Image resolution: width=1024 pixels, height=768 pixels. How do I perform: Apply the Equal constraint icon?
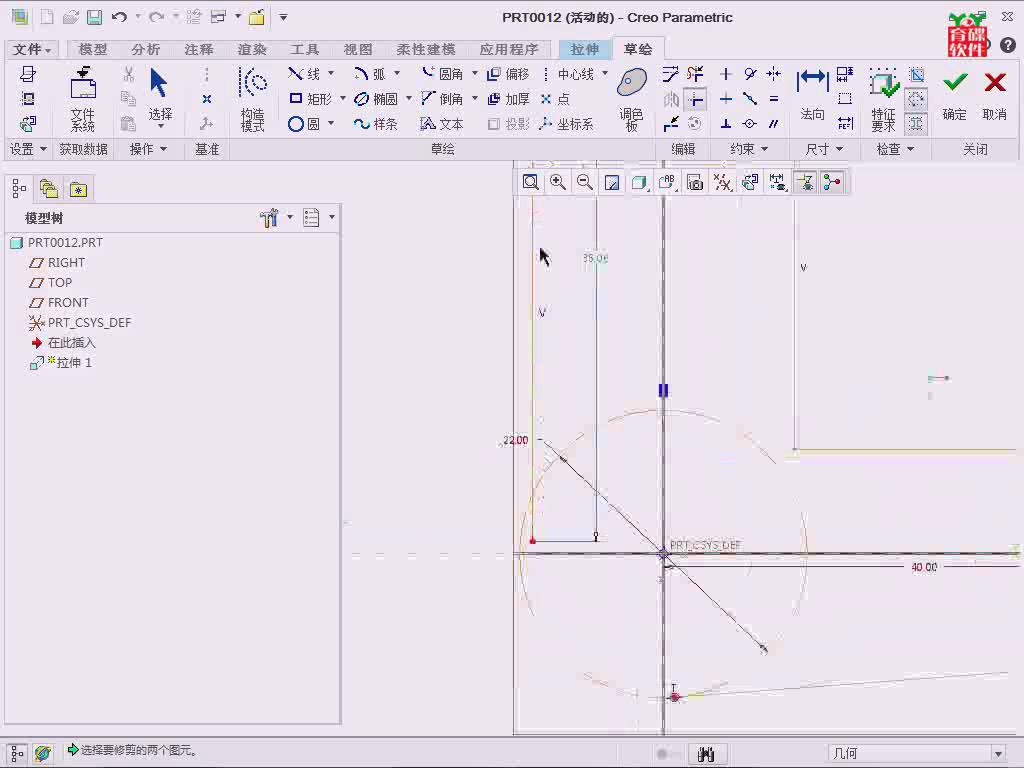(774, 99)
